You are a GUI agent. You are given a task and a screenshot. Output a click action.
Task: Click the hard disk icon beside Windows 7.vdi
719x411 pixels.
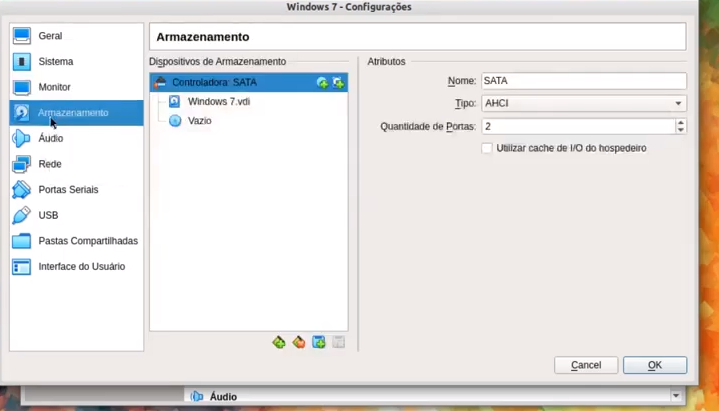tap(175, 101)
